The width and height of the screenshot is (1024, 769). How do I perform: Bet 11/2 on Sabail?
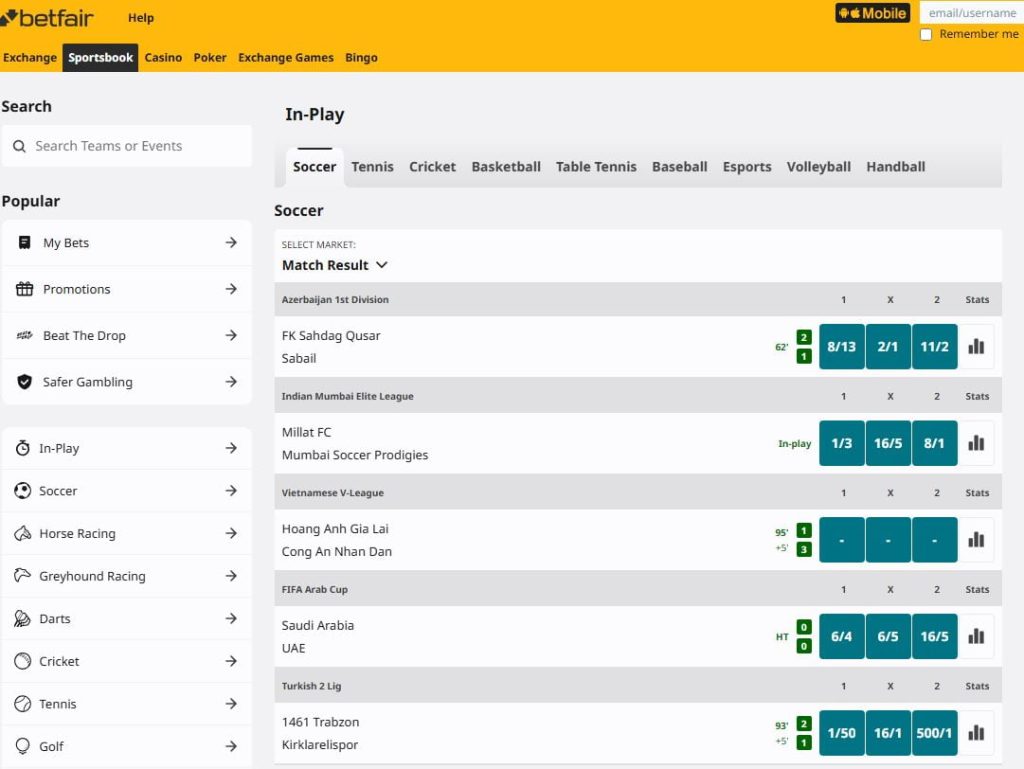click(935, 347)
